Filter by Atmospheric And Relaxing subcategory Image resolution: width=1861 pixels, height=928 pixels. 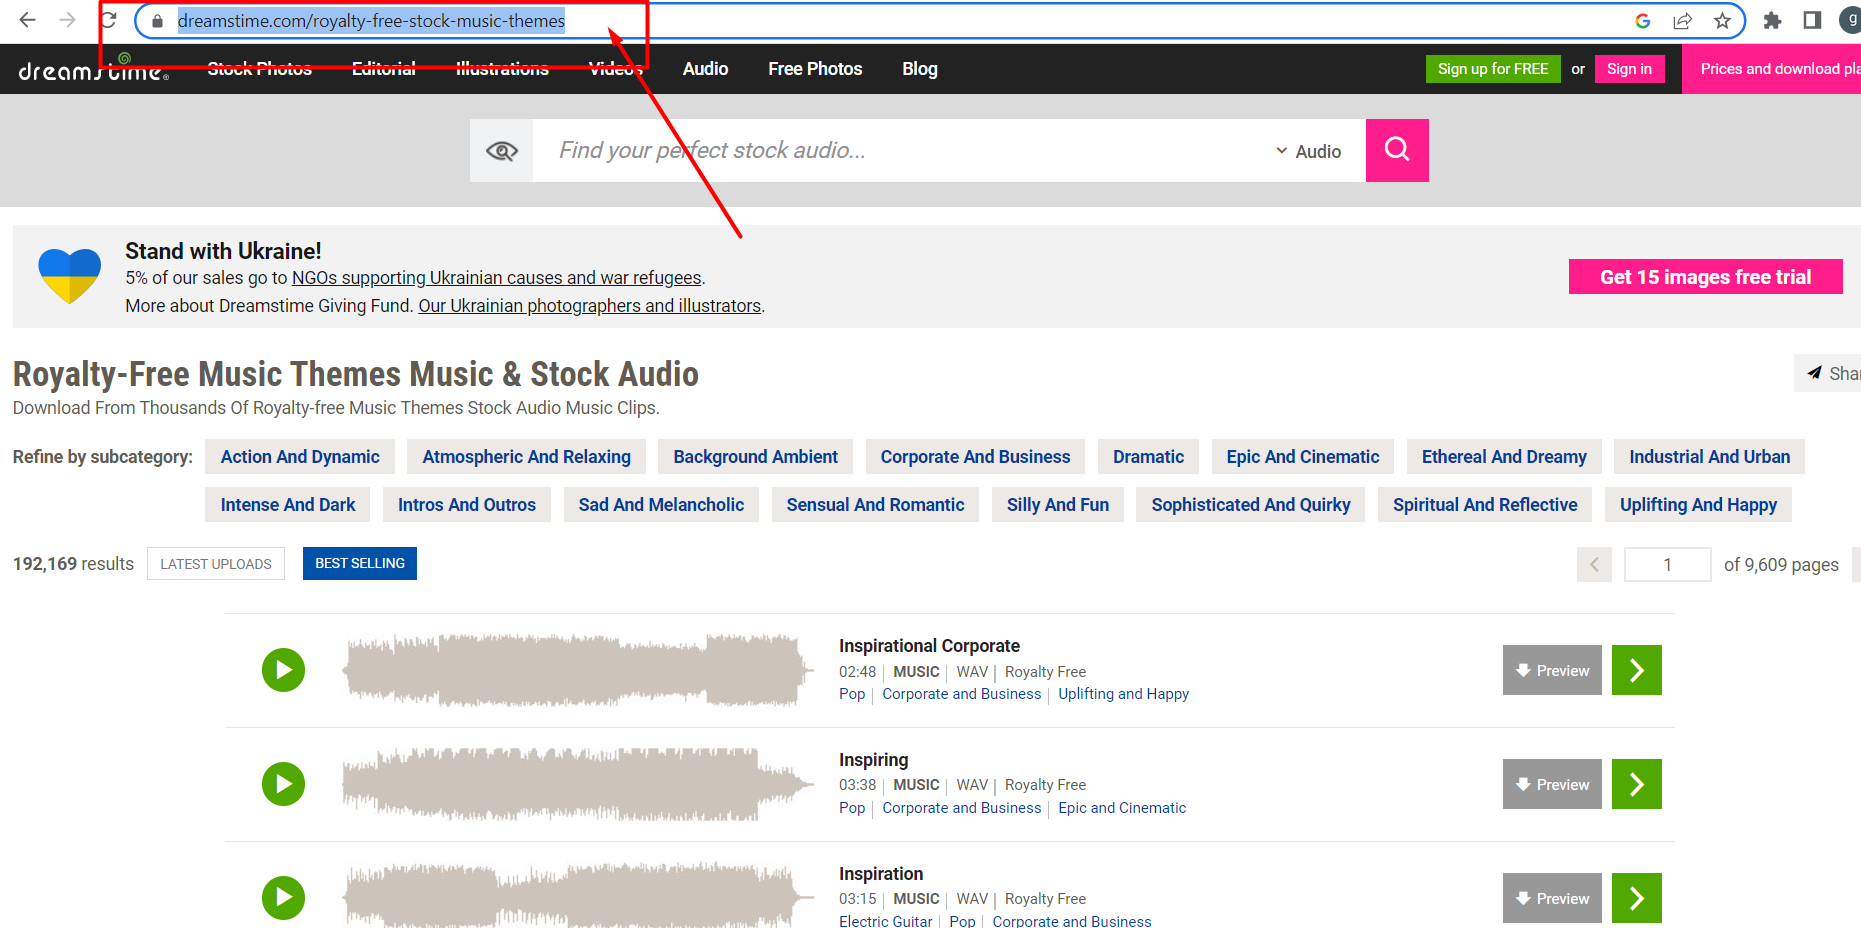(x=526, y=457)
